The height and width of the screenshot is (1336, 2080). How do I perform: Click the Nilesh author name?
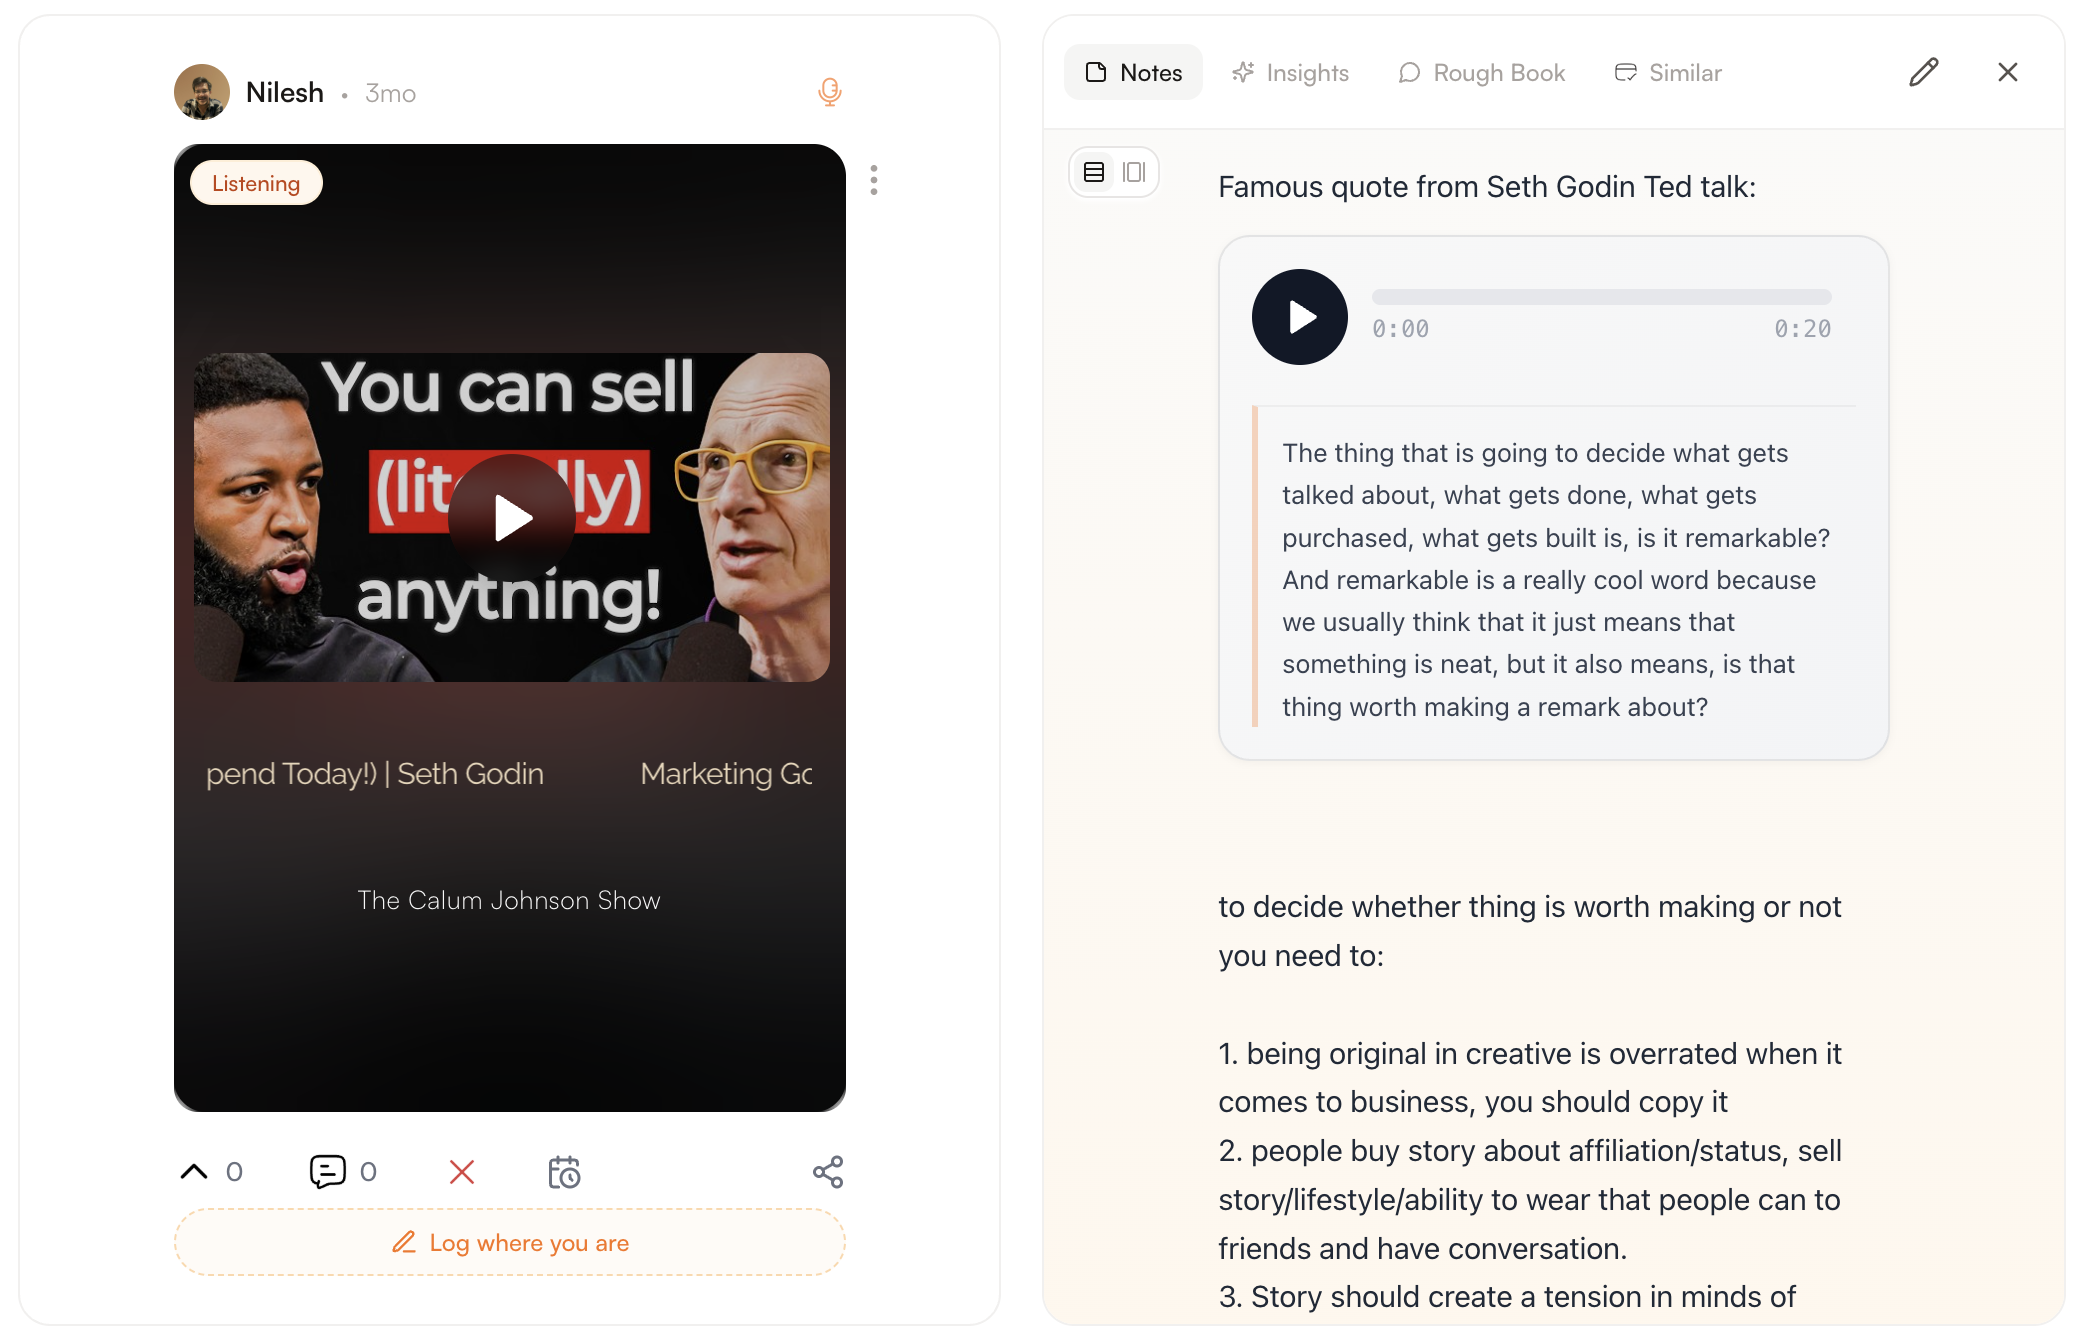285,92
